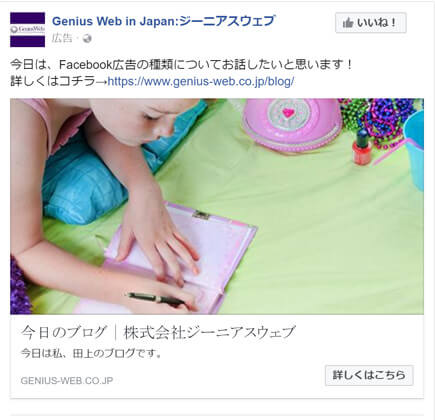Viewport: 435px width, 420px height.
Task: Click the いいね! like button
Action: point(371,23)
